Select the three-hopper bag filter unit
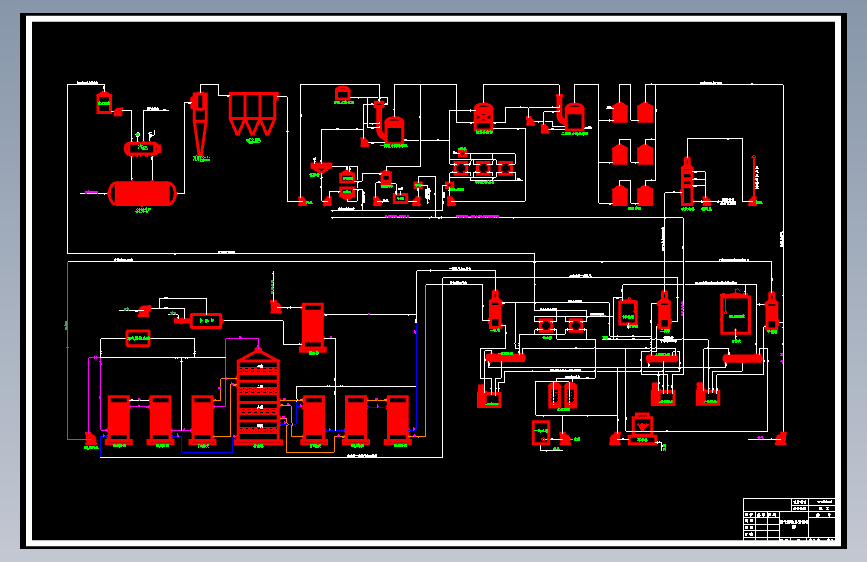Image resolution: width=867 pixels, height=562 pixels. click(253, 114)
